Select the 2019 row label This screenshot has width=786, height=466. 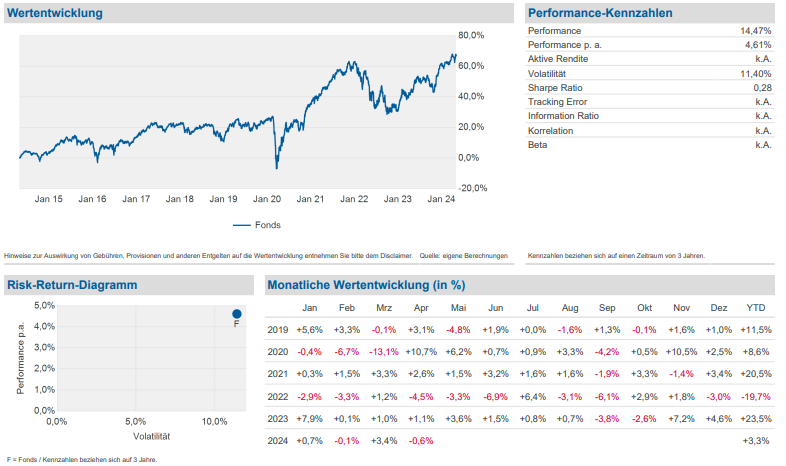coord(277,330)
